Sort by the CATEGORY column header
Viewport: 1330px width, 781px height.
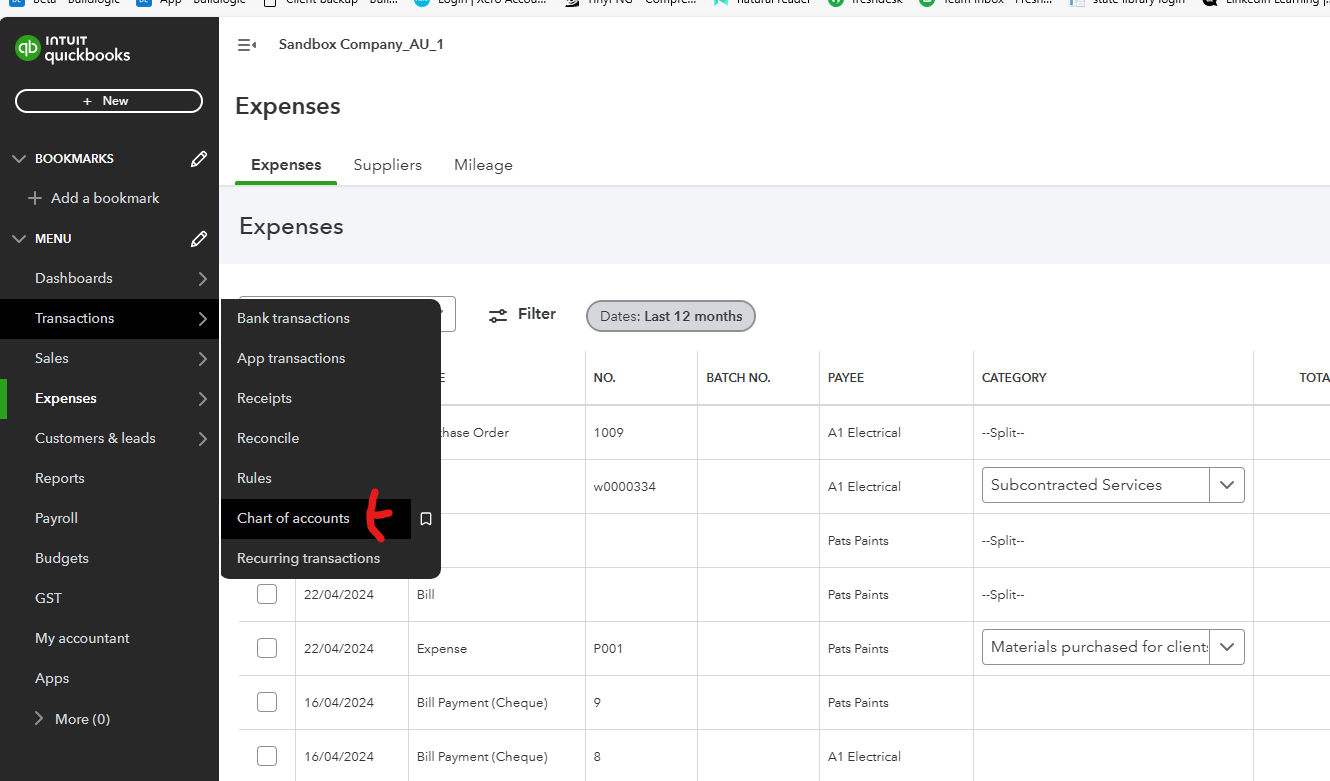click(1014, 378)
